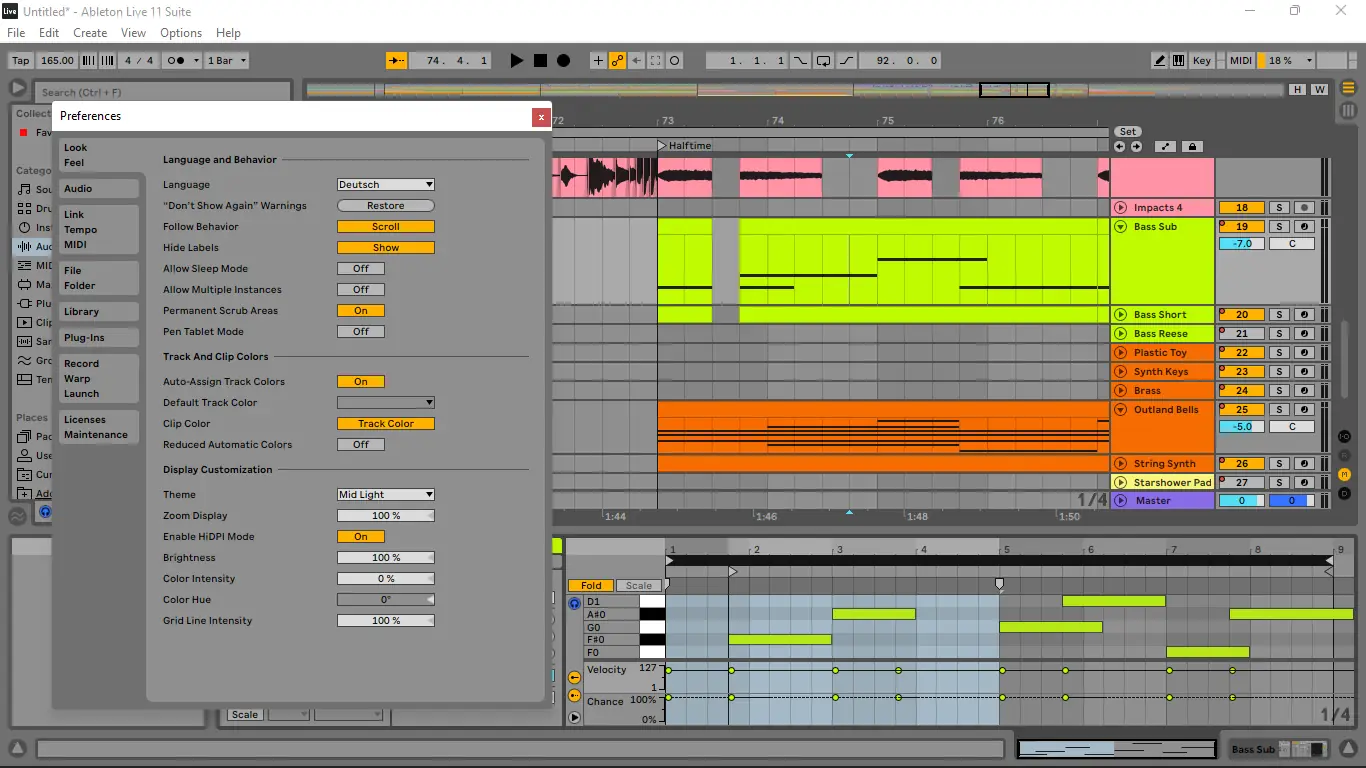
Task: Click the Stop button in the transport
Action: click(x=540, y=61)
